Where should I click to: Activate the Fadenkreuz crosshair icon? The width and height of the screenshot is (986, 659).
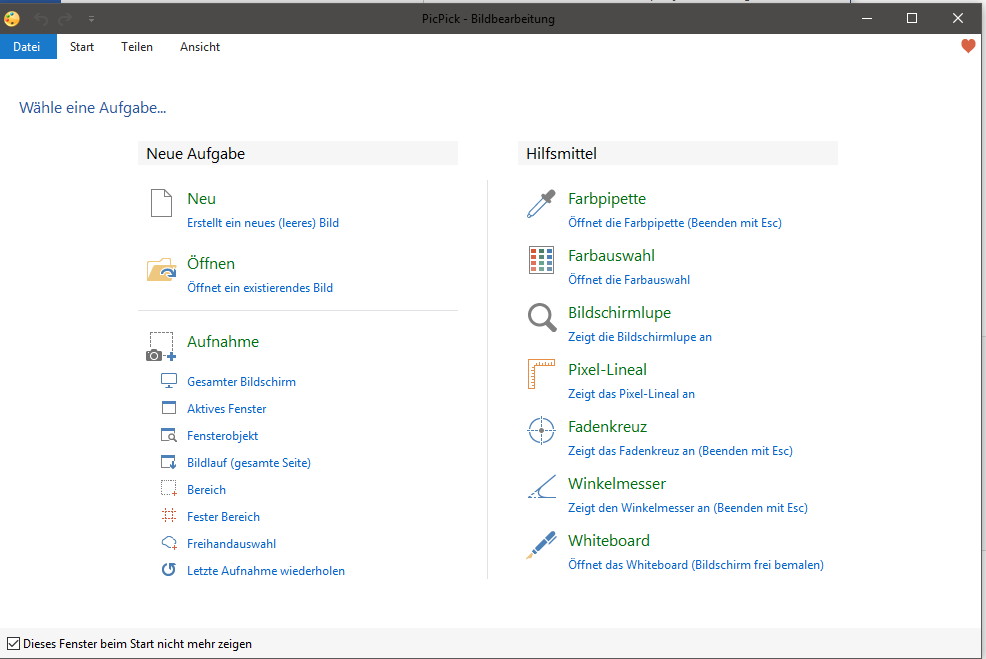(541, 431)
